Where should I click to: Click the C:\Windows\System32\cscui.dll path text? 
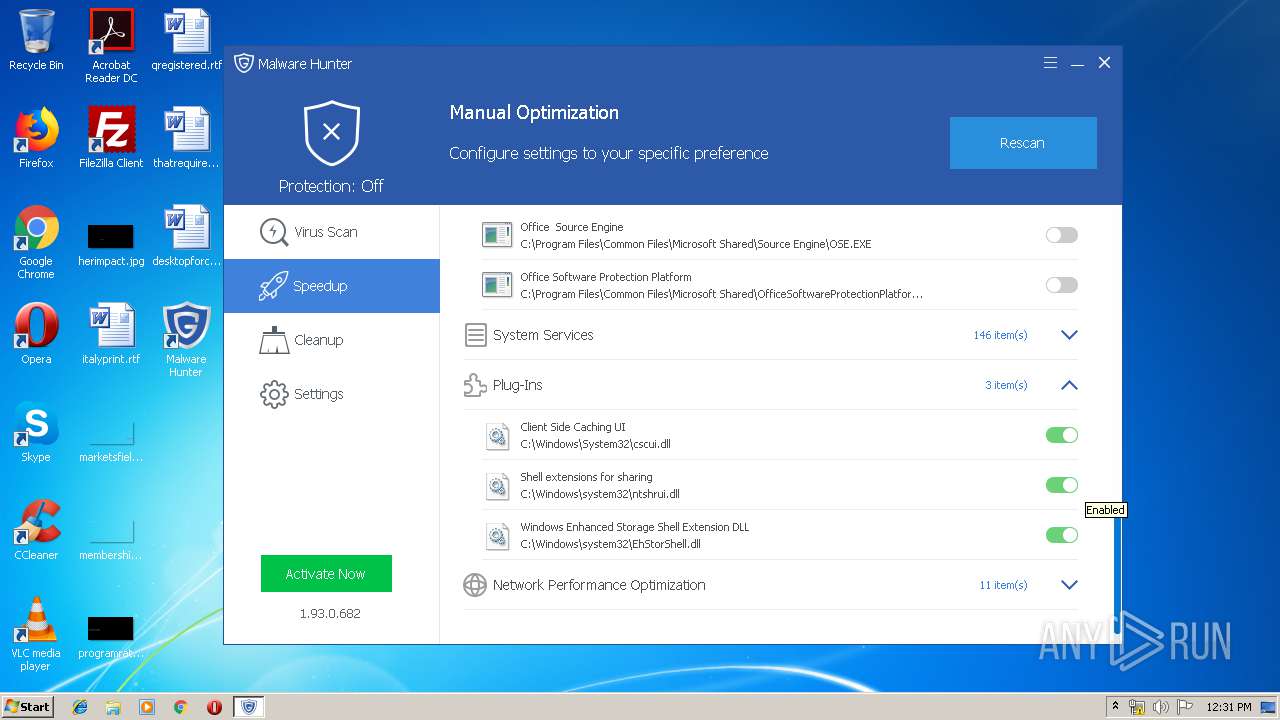tap(595, 444)
